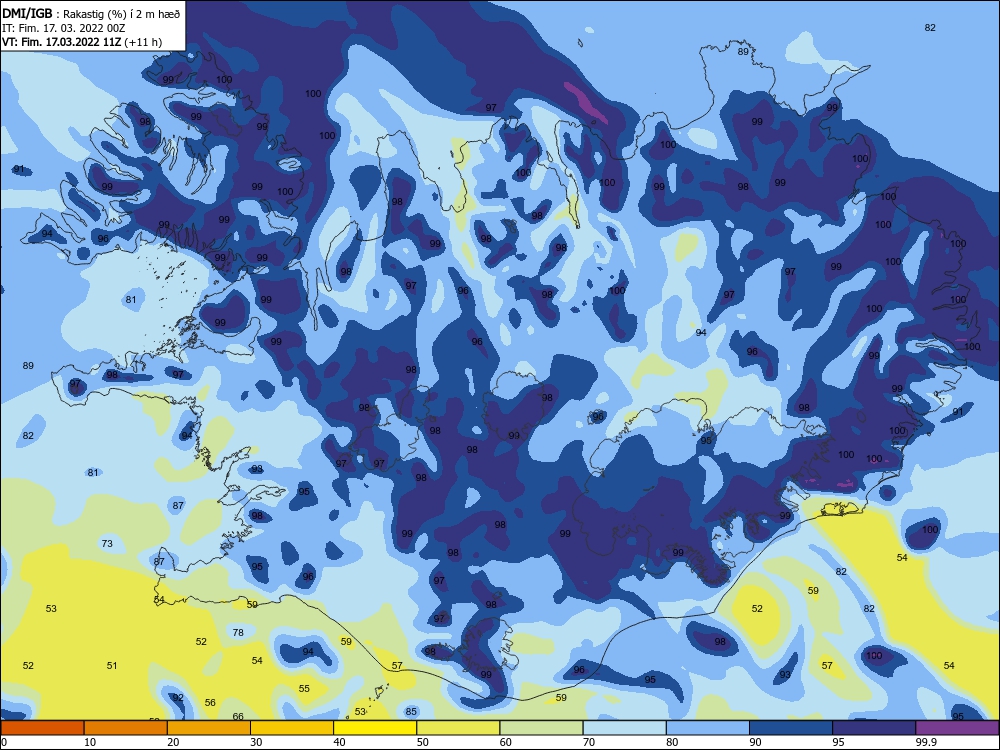
Task: Click the '78' humidity value on map
Action: [238, 633]
